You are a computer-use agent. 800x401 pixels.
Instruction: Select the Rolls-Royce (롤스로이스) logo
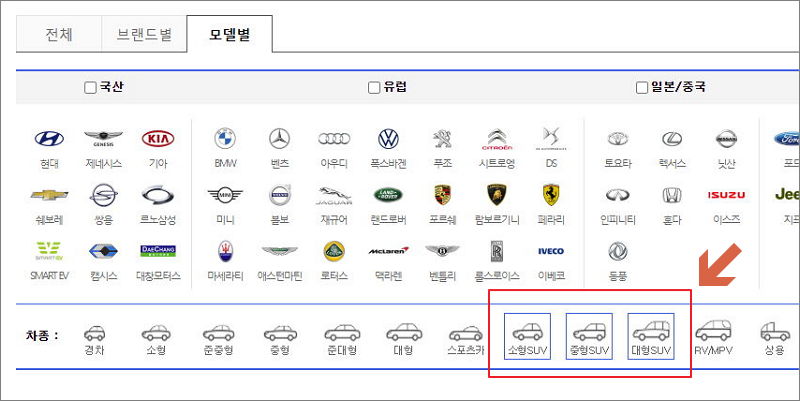(x=497, y=251)
